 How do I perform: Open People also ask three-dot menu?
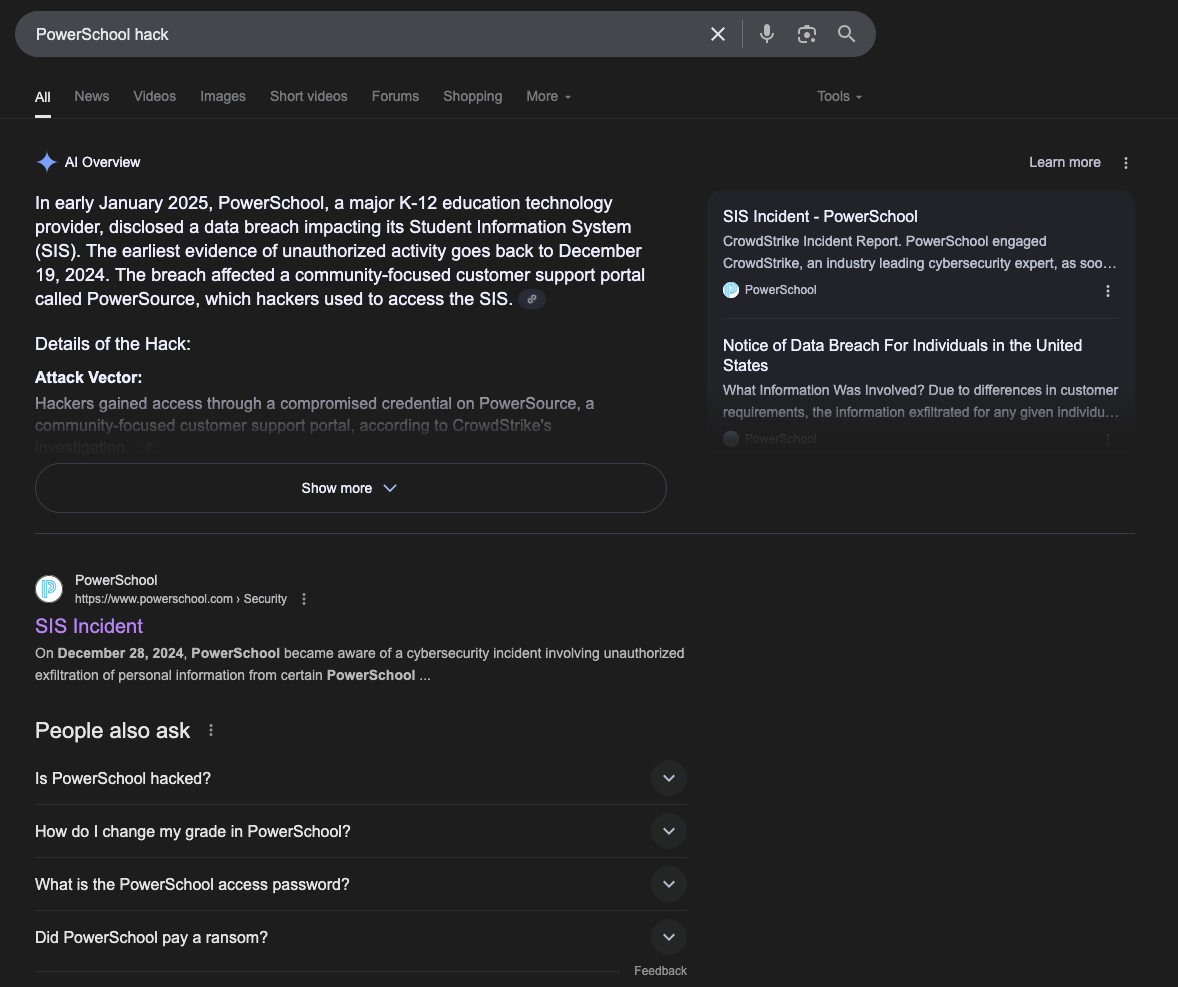click(x=211, y=730)
